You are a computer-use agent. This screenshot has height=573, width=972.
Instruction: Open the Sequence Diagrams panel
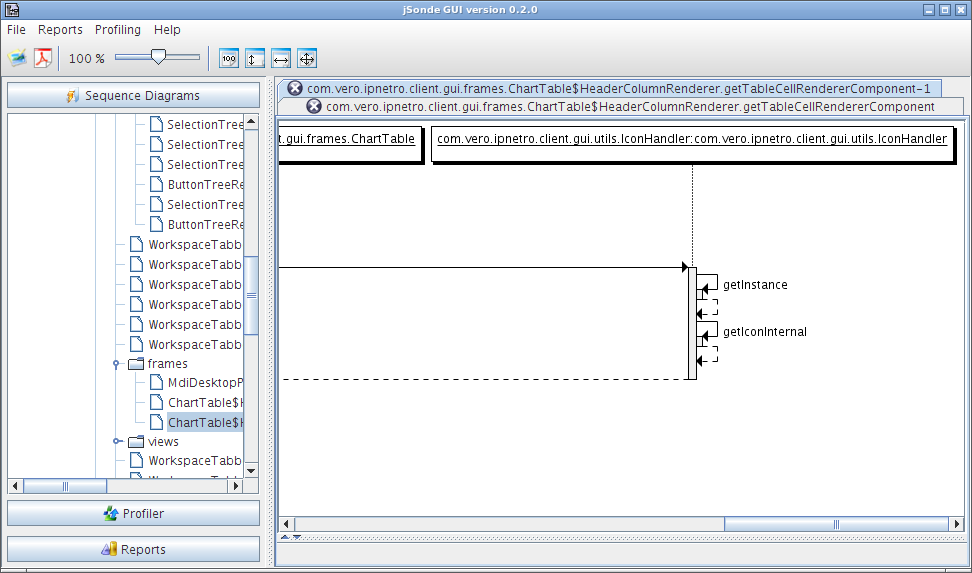coord(133,96)
